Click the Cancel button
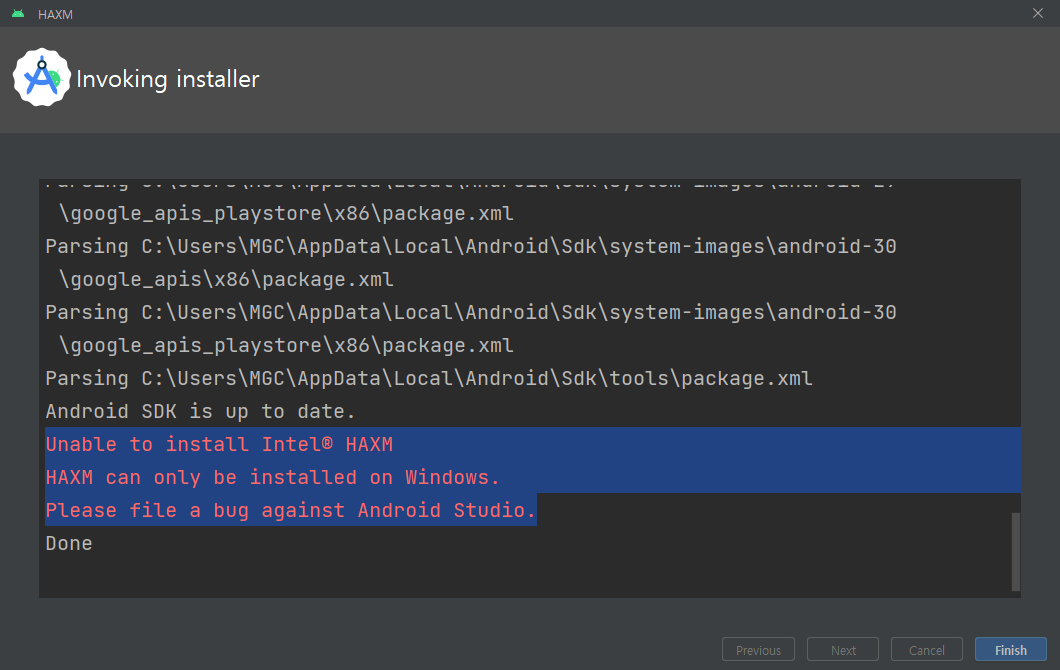The width and height of the screenshot is (1060, 670). coord(927,650)
